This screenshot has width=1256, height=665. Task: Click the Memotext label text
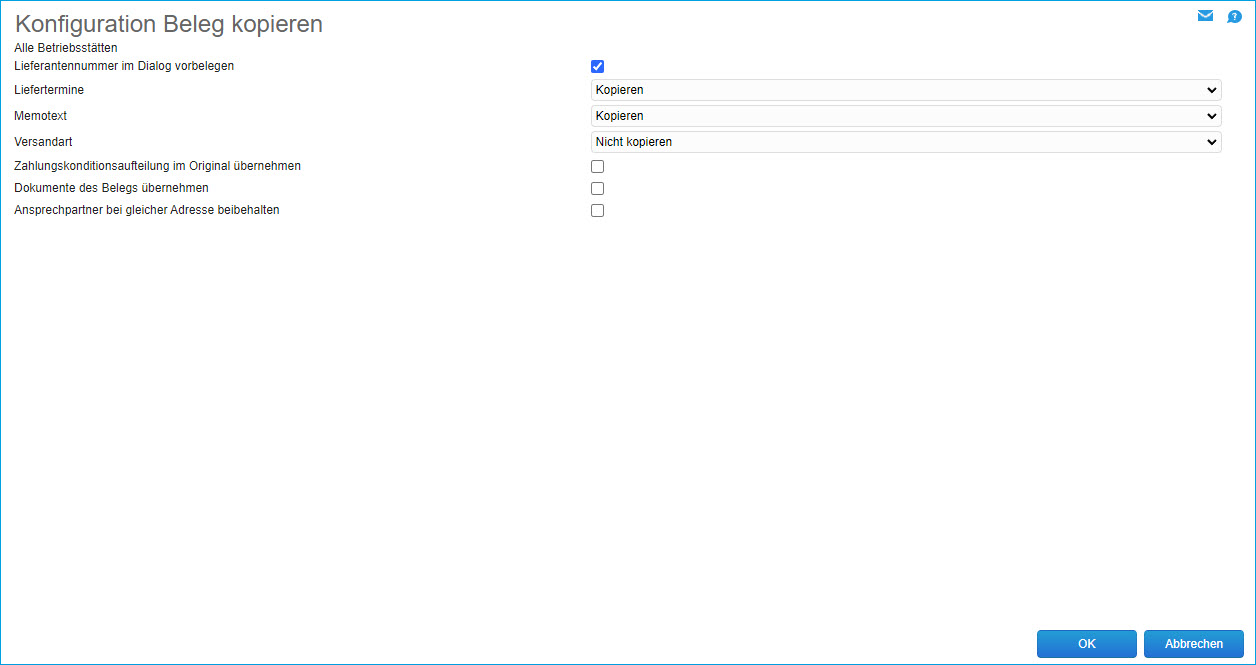[41, 116]
